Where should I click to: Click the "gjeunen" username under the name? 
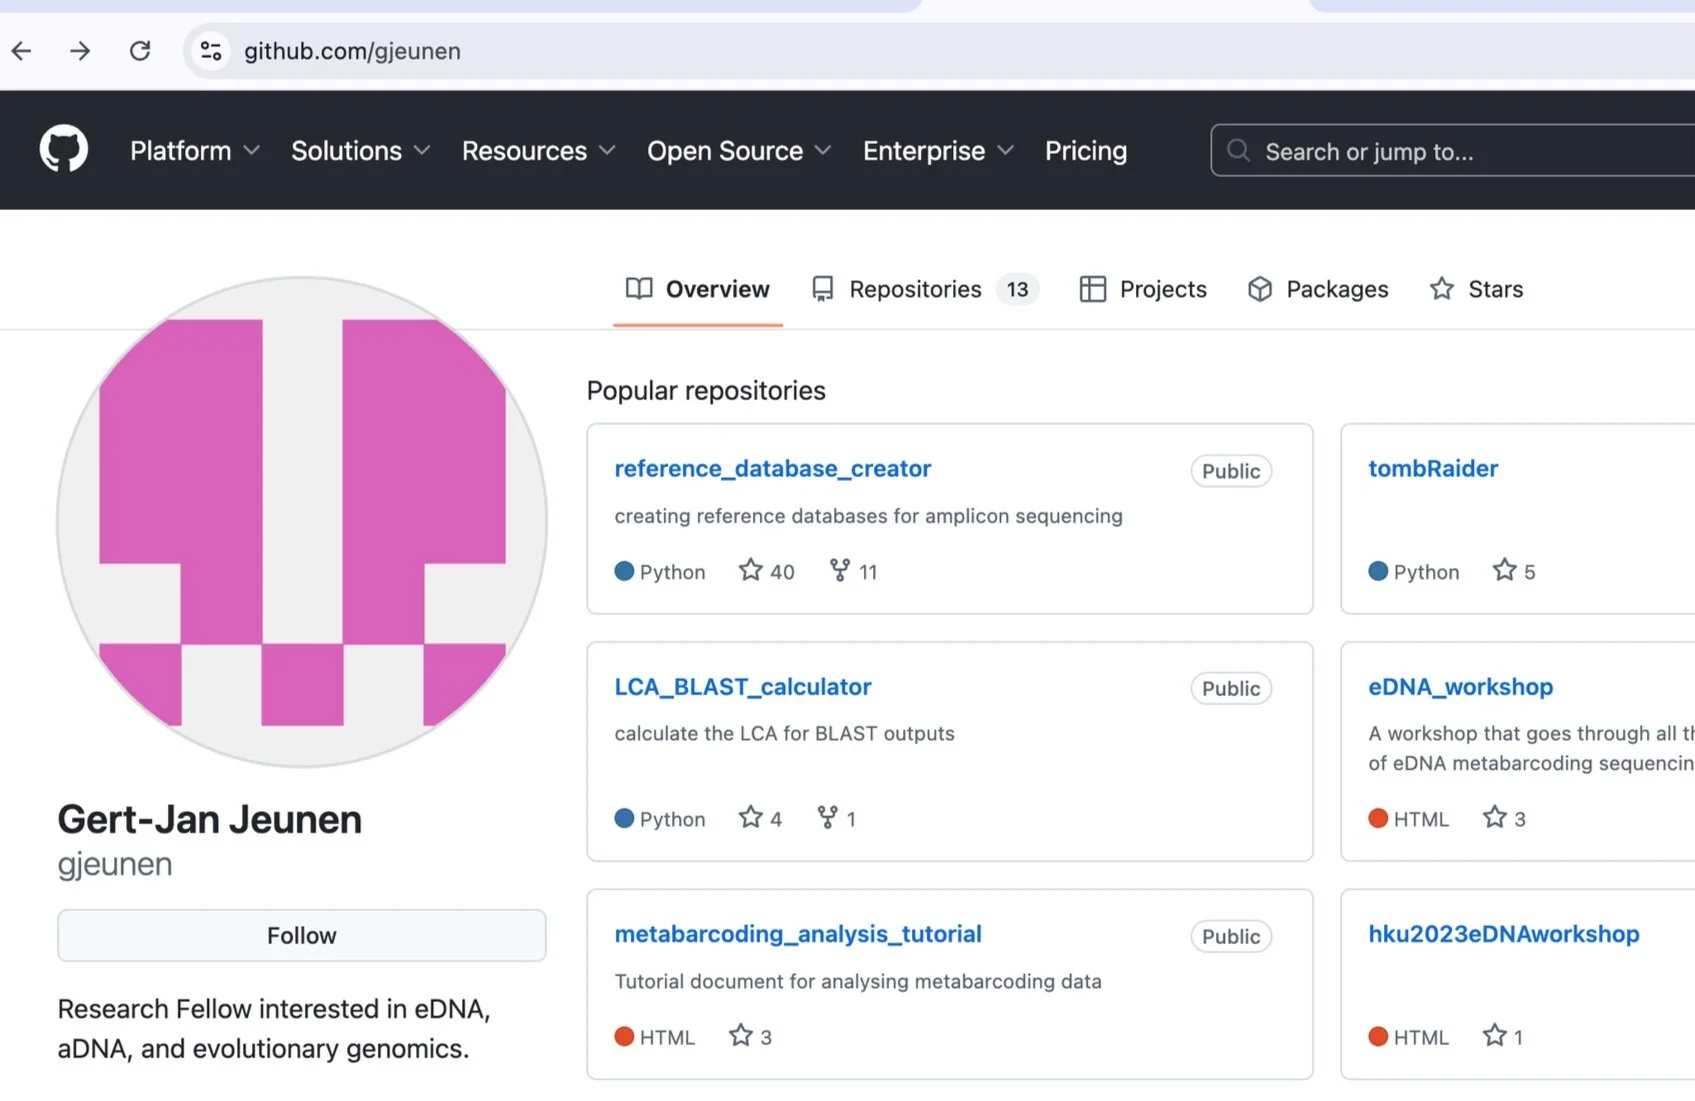tap(115, 864)
